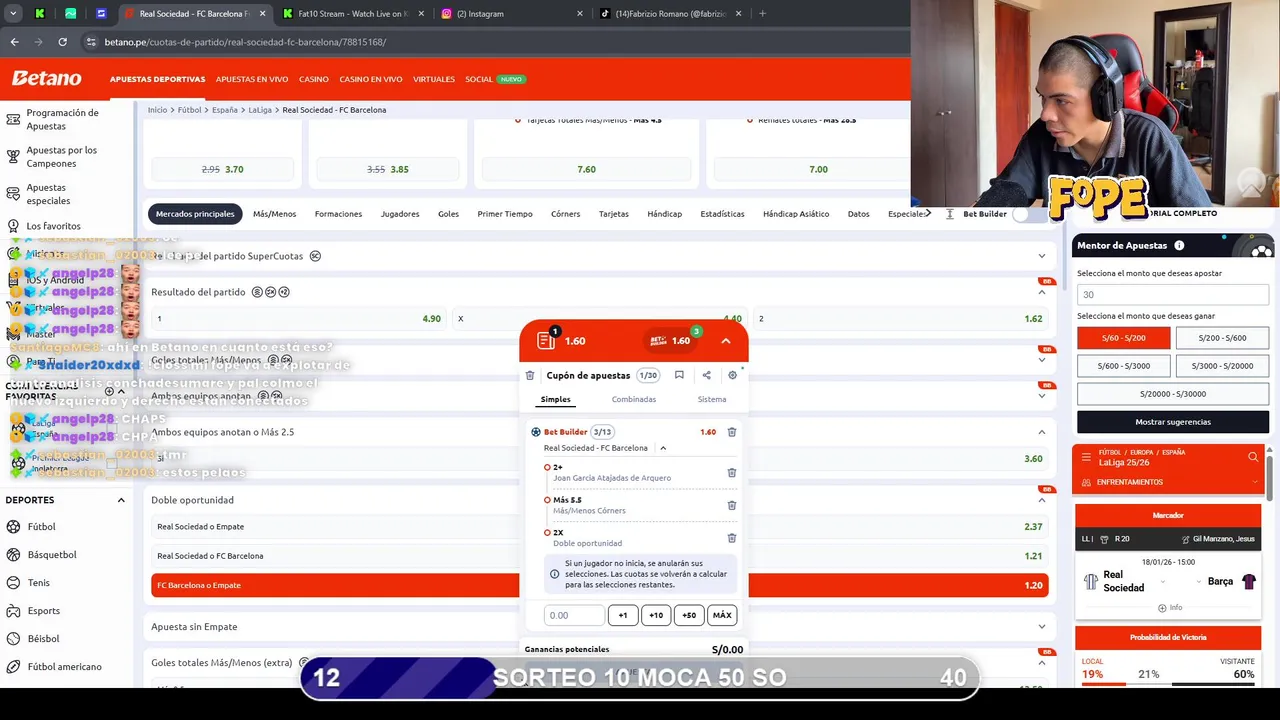This screenshot has height=720, width=1280.
Task: Open betting coupon settings gear
Action: (732, 375)
